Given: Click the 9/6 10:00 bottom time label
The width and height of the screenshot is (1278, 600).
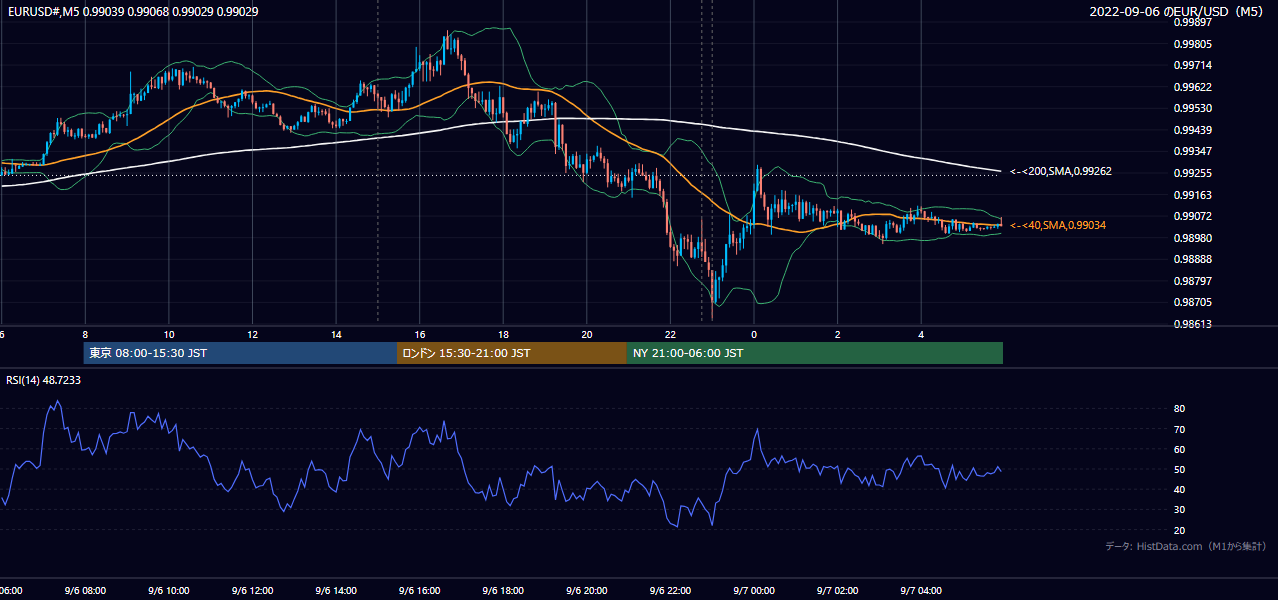Looking at the screenshot, I should click(168, 591).
